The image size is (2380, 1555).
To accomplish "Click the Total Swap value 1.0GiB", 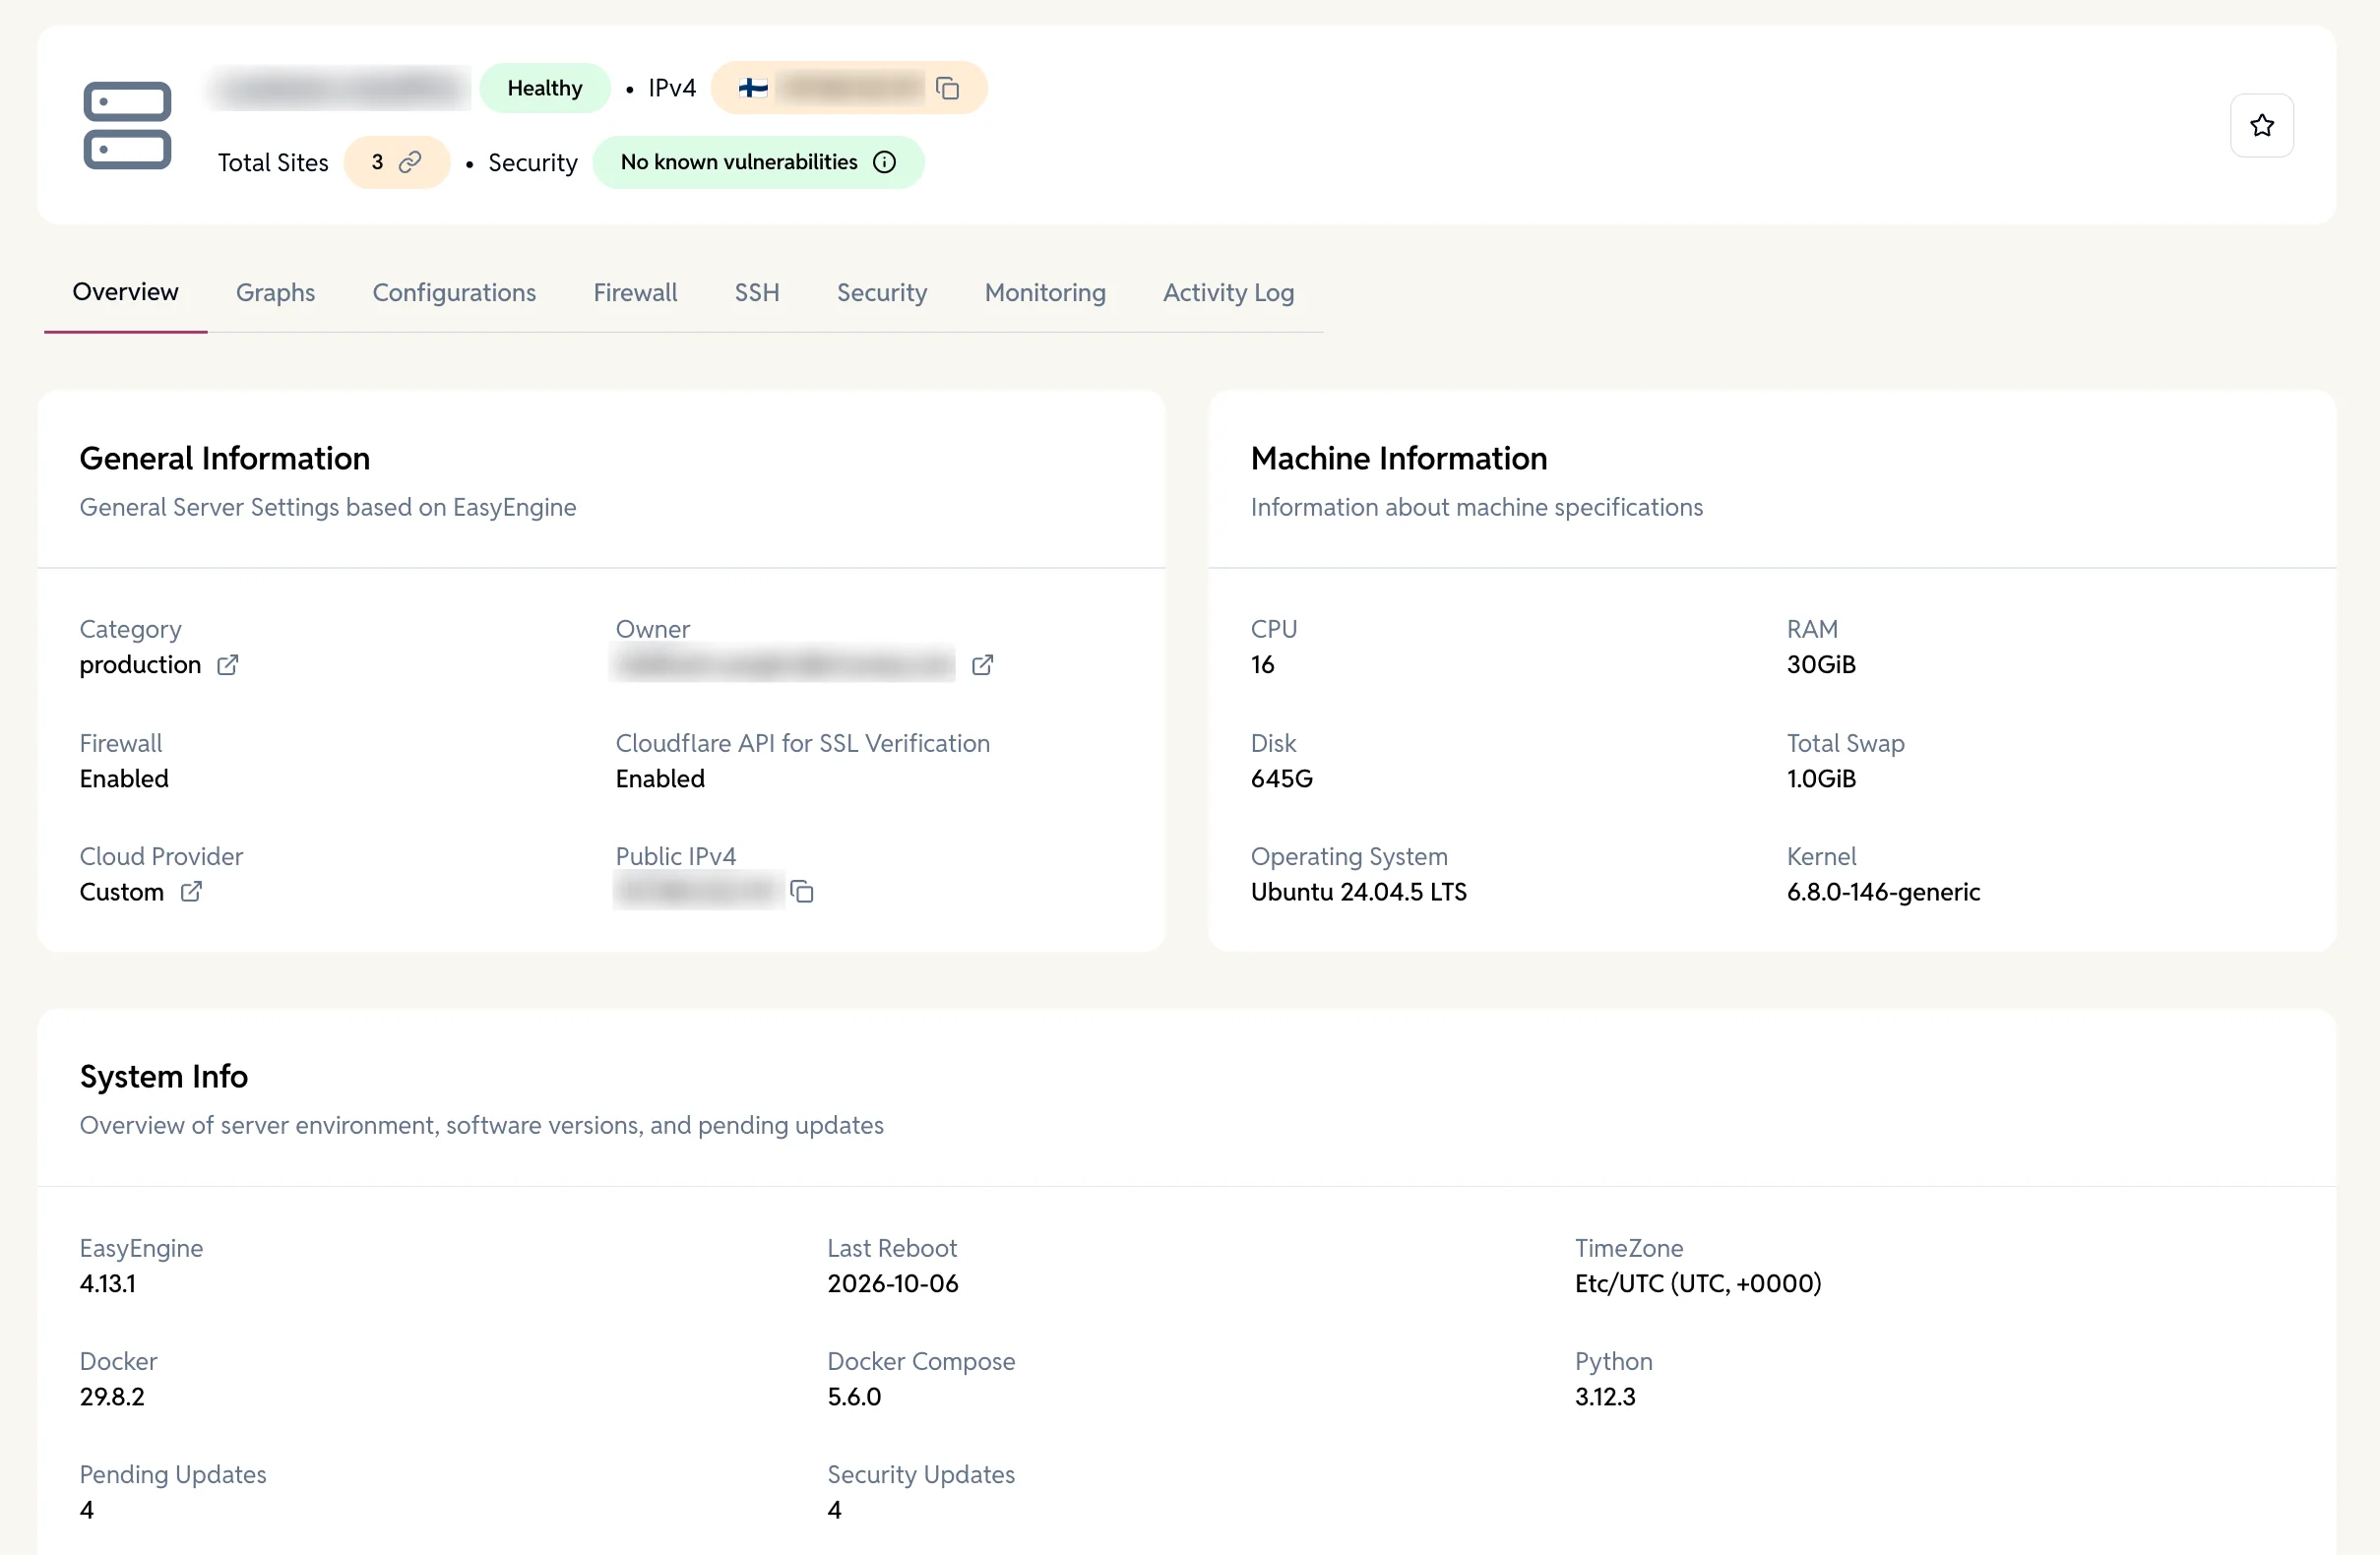I will coord(1820,778).
